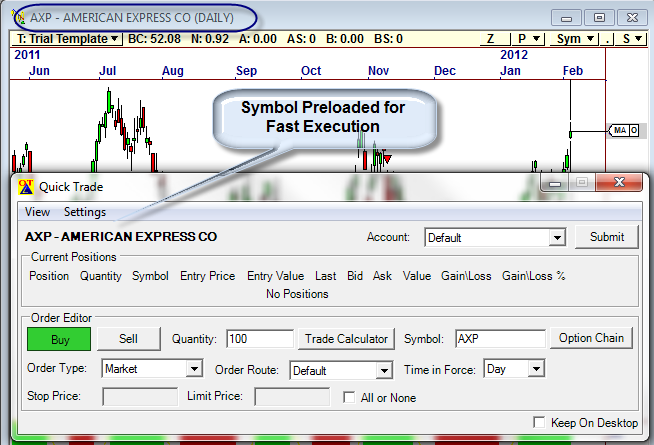The width and height of the screenshot is (654, 445).
Task: Click the BC: 52.08 value in chart toolbar
Action: pyautogui.click(x=154, y=39)
